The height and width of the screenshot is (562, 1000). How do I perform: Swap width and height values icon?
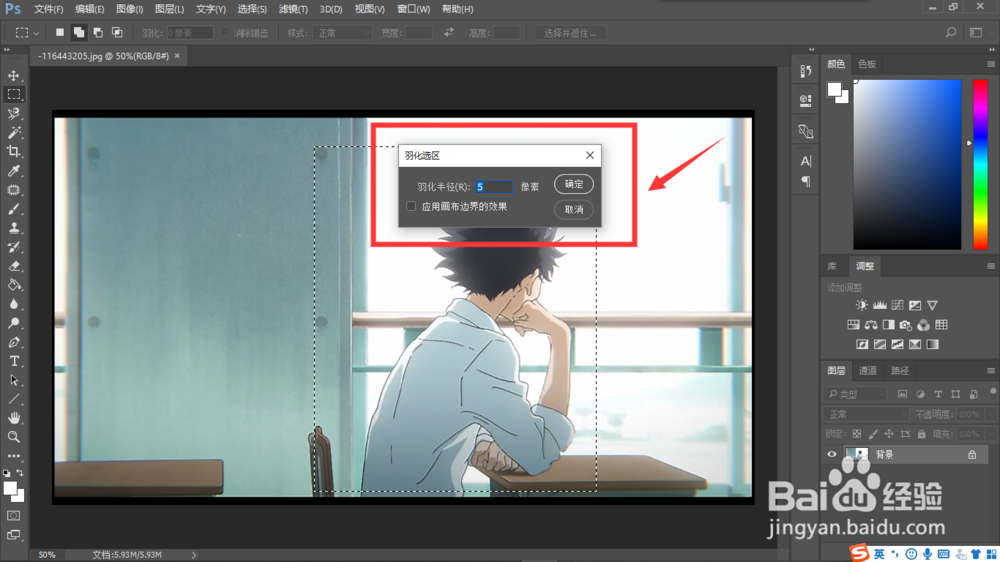click(x=449, y=32)
